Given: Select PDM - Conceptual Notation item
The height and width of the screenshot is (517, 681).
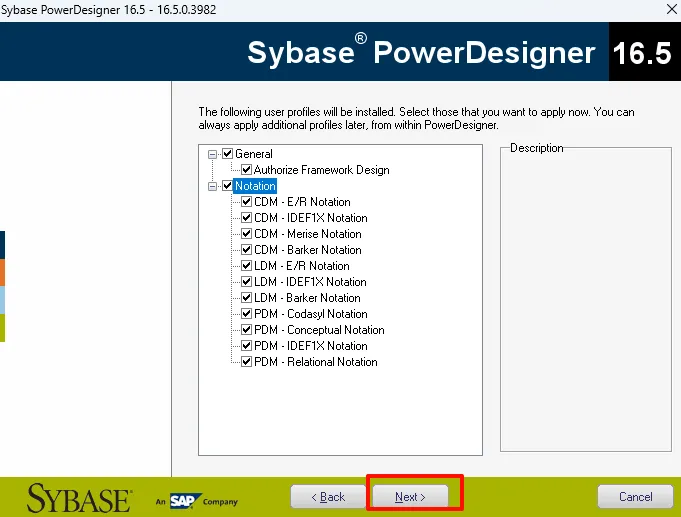Looking at the screenshot, I should tap(319, 330).
